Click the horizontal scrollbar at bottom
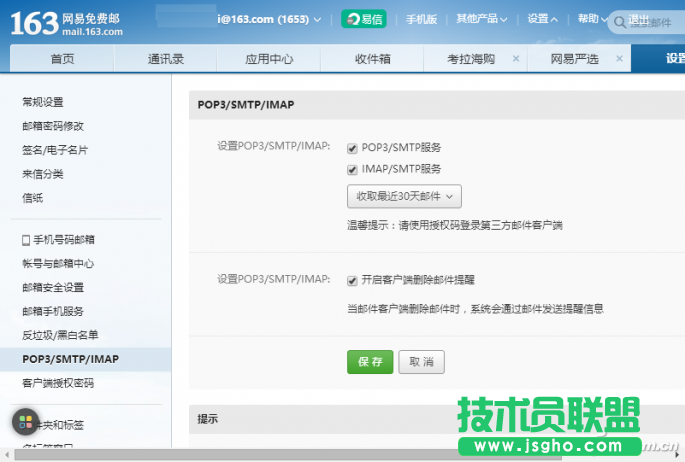 300,456
